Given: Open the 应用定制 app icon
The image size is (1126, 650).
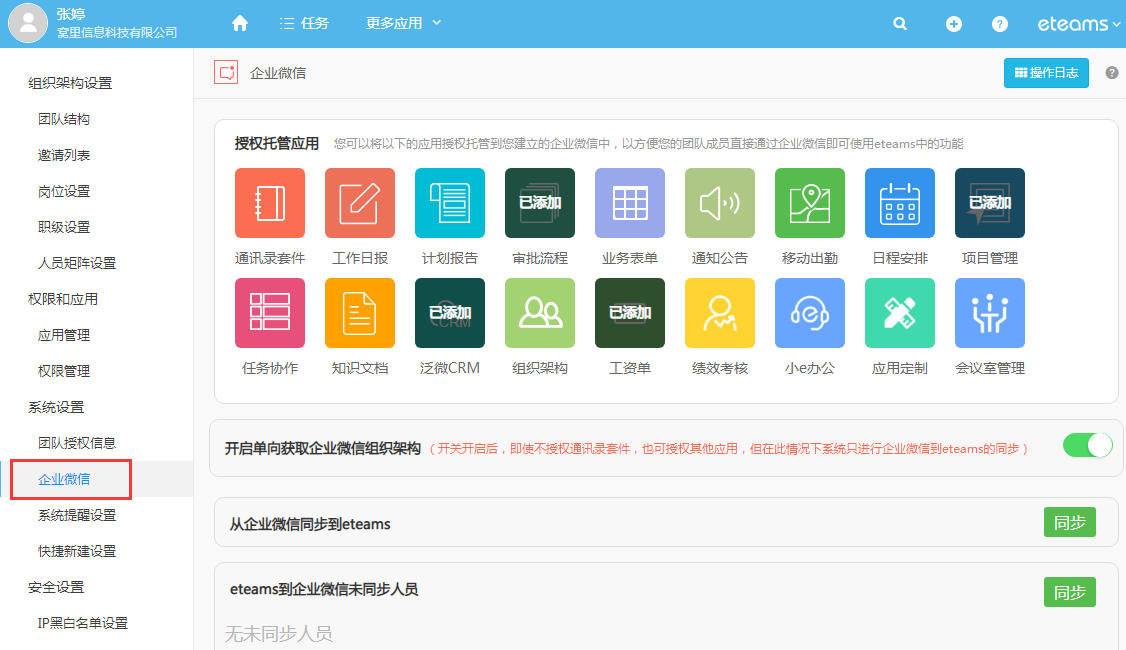Looking at the screenshot, I should 900,313.
